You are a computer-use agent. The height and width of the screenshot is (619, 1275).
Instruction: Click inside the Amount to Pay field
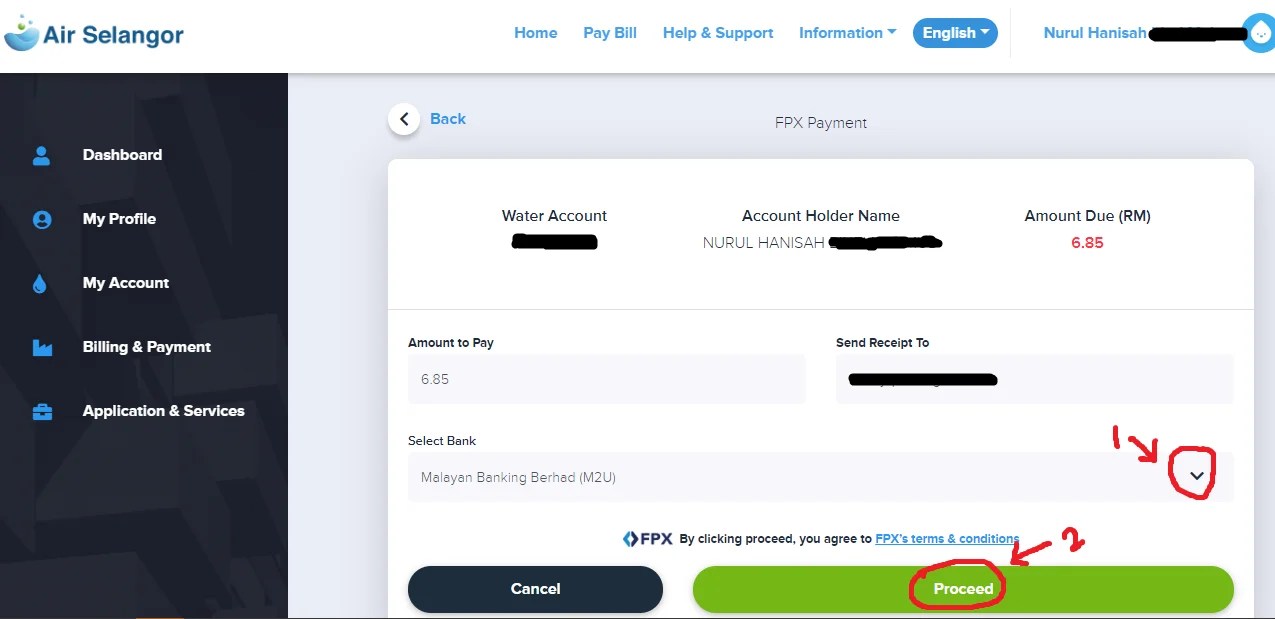606,379
